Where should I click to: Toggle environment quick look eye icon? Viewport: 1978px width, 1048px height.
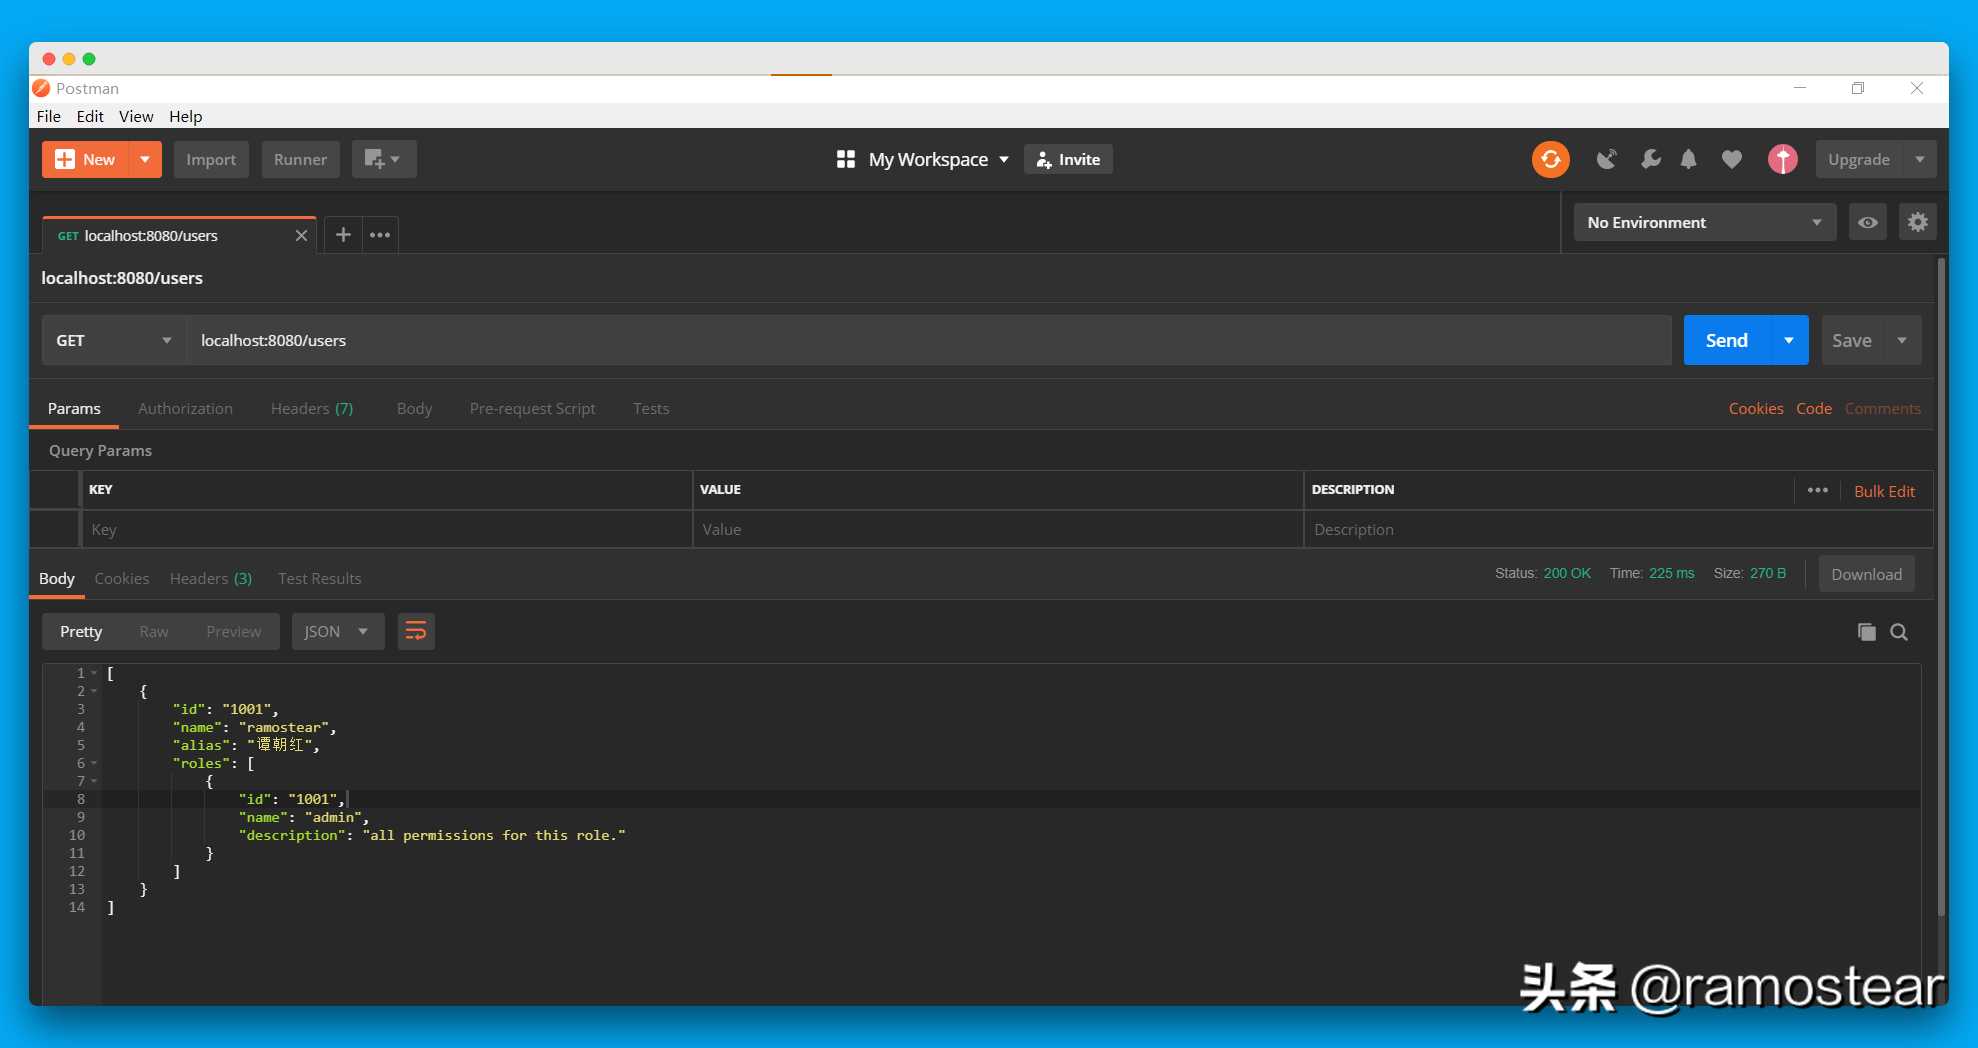click(x=1867, y=222)
